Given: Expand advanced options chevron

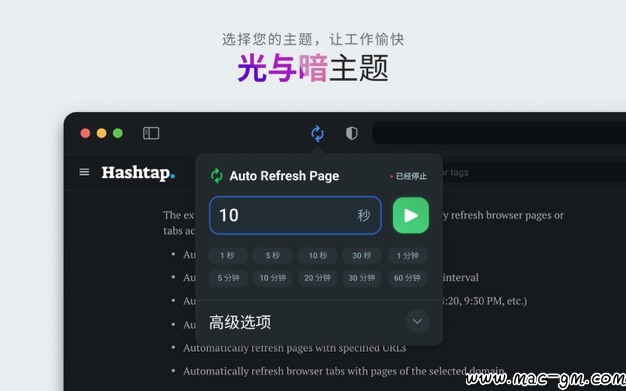Looking at the screenshot, I should [417, 322].
